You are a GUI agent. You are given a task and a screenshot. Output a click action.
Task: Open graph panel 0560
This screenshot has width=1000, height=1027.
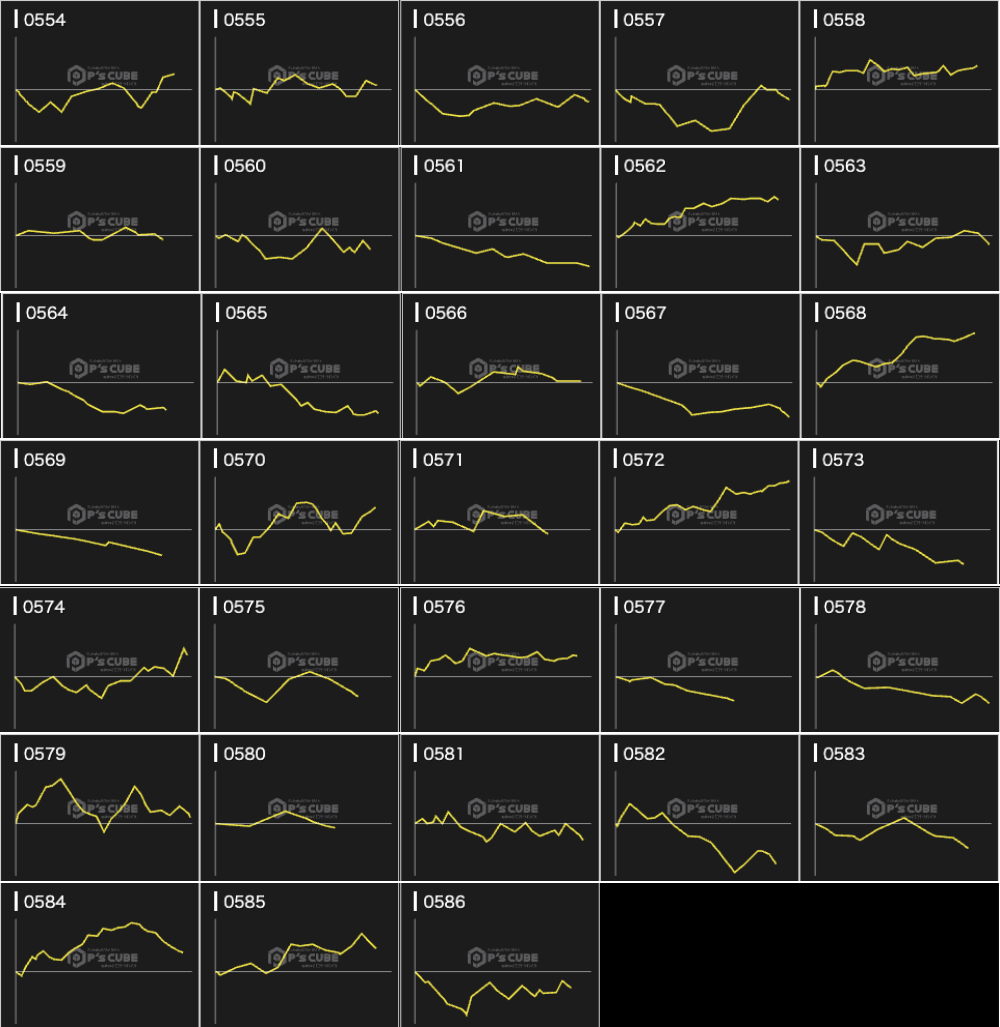300,220
